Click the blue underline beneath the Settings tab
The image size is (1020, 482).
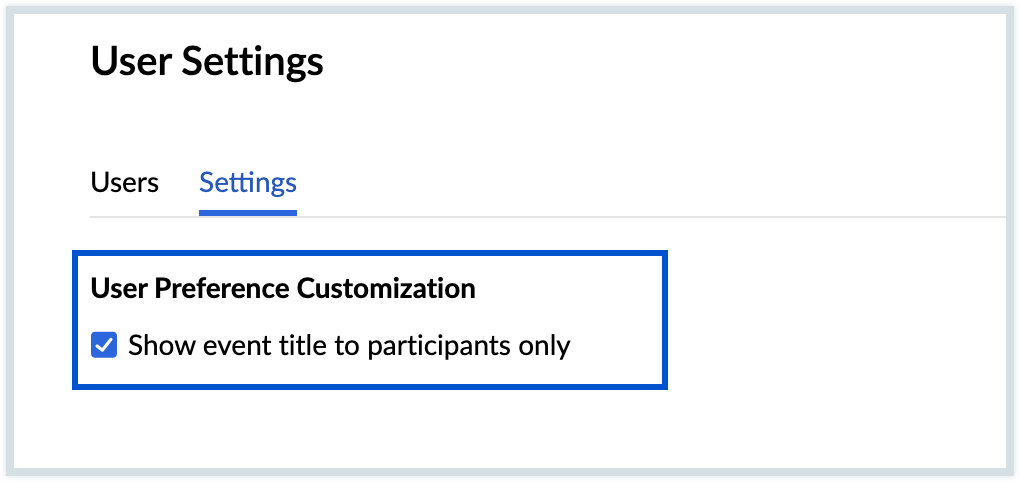tap(248, 212)
